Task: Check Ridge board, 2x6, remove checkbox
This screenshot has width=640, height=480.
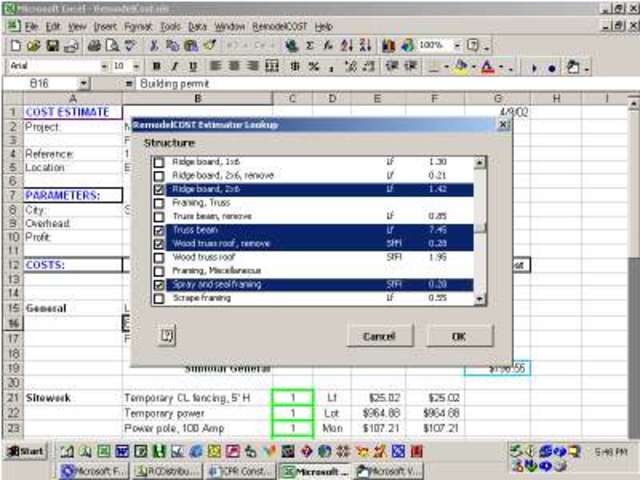Action: 159,176
